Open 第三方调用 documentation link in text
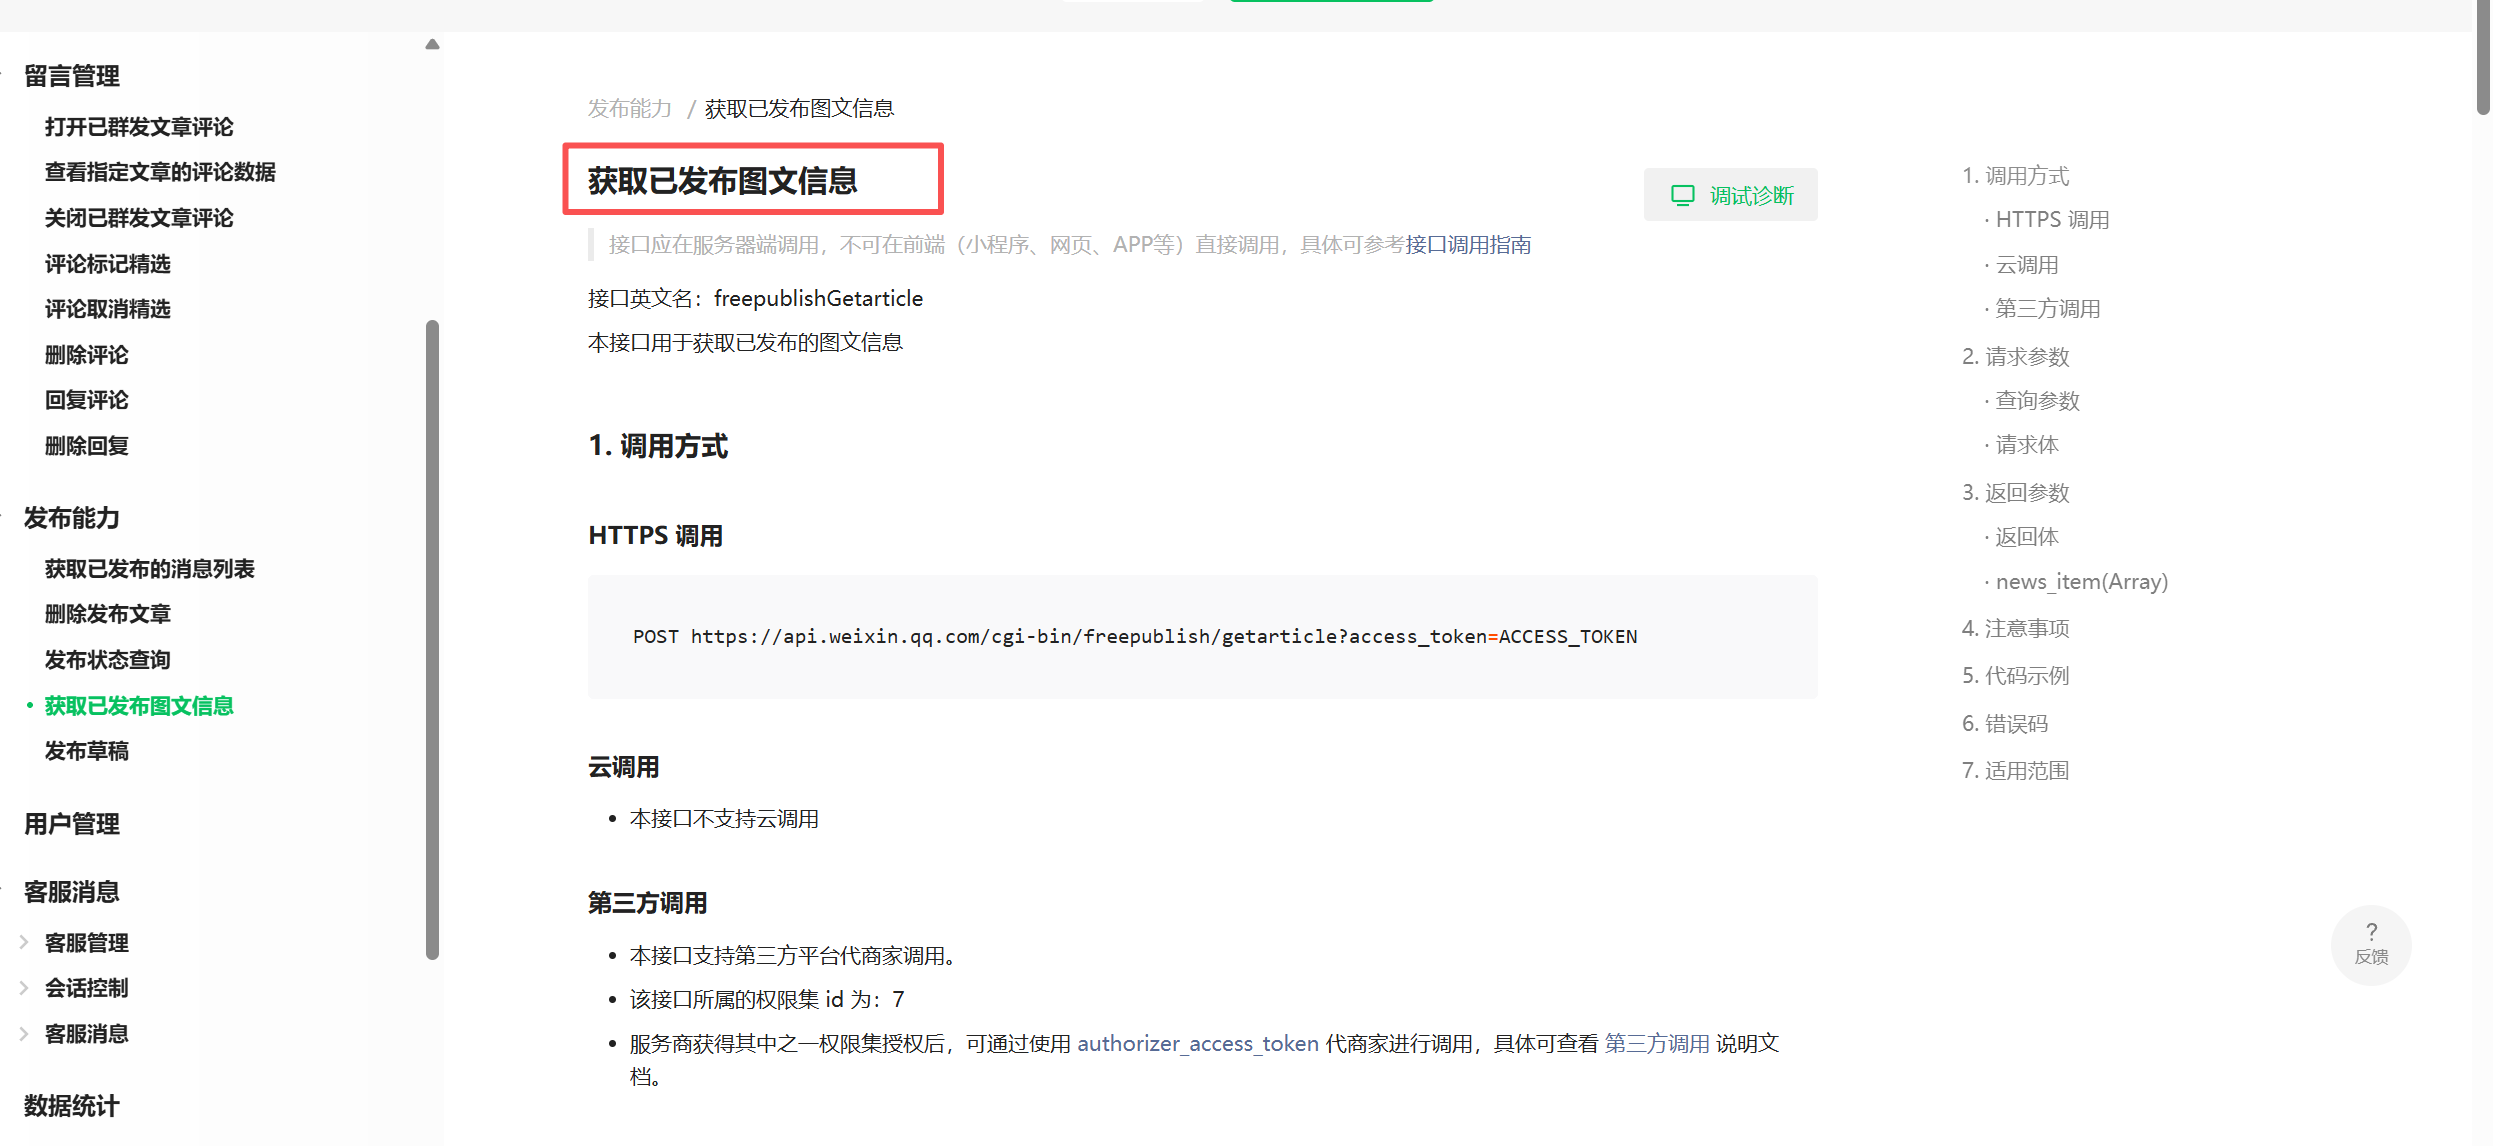This screenshot has height=1146, width=2493. pyautogui.click(x=1656, y=1043)
